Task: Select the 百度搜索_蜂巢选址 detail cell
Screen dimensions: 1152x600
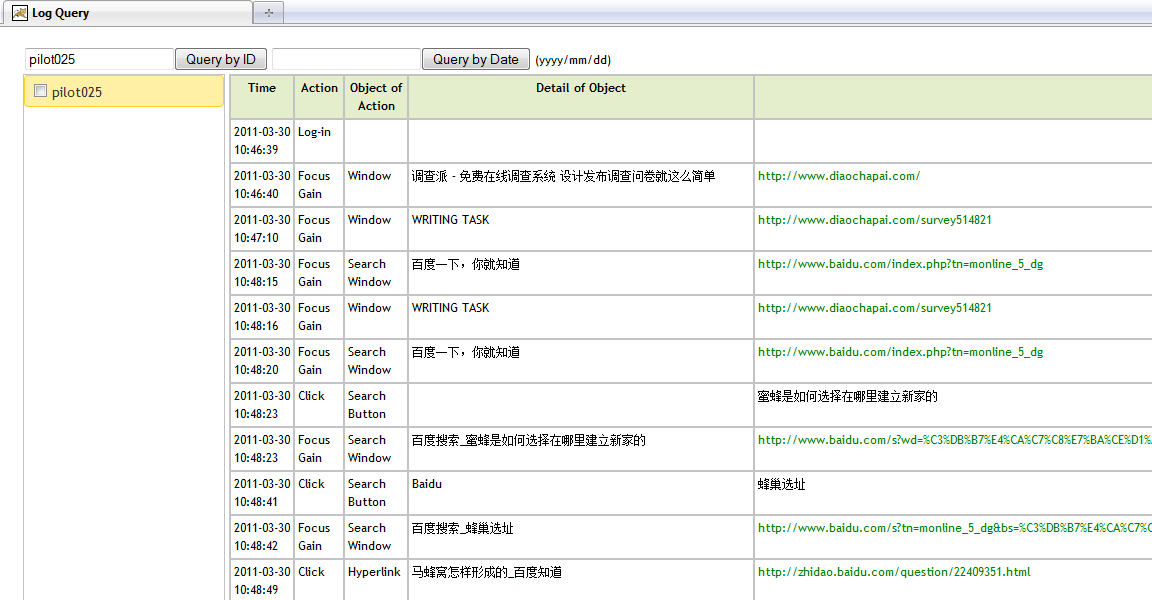Action: [x=580, y=537]
